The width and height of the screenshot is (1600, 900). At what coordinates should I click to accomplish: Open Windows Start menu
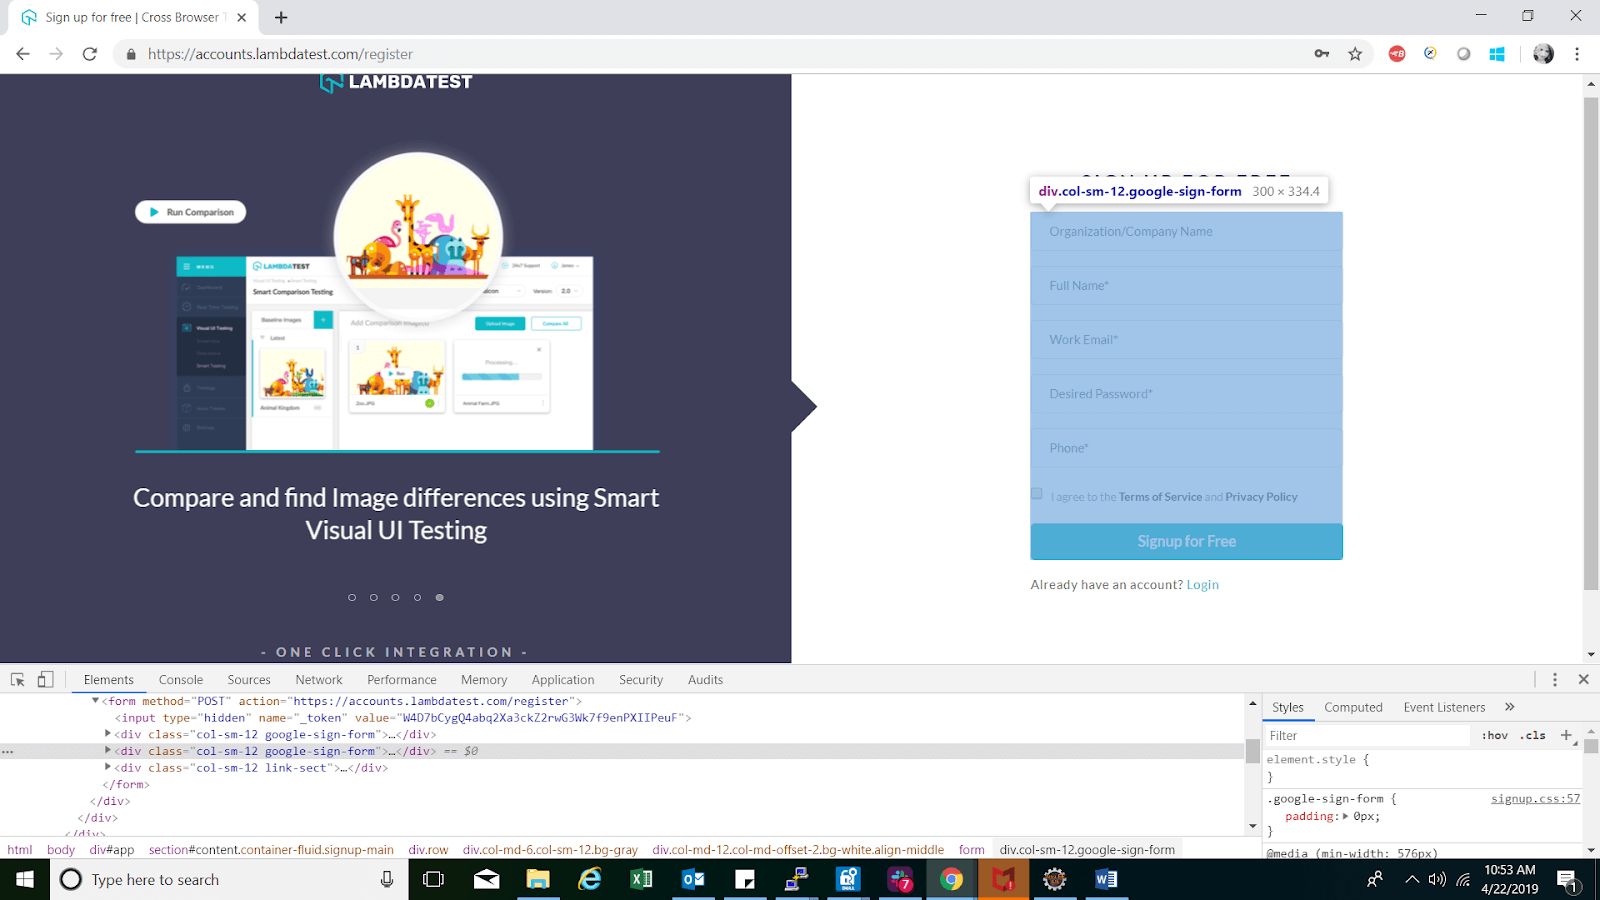click(25, 879)
